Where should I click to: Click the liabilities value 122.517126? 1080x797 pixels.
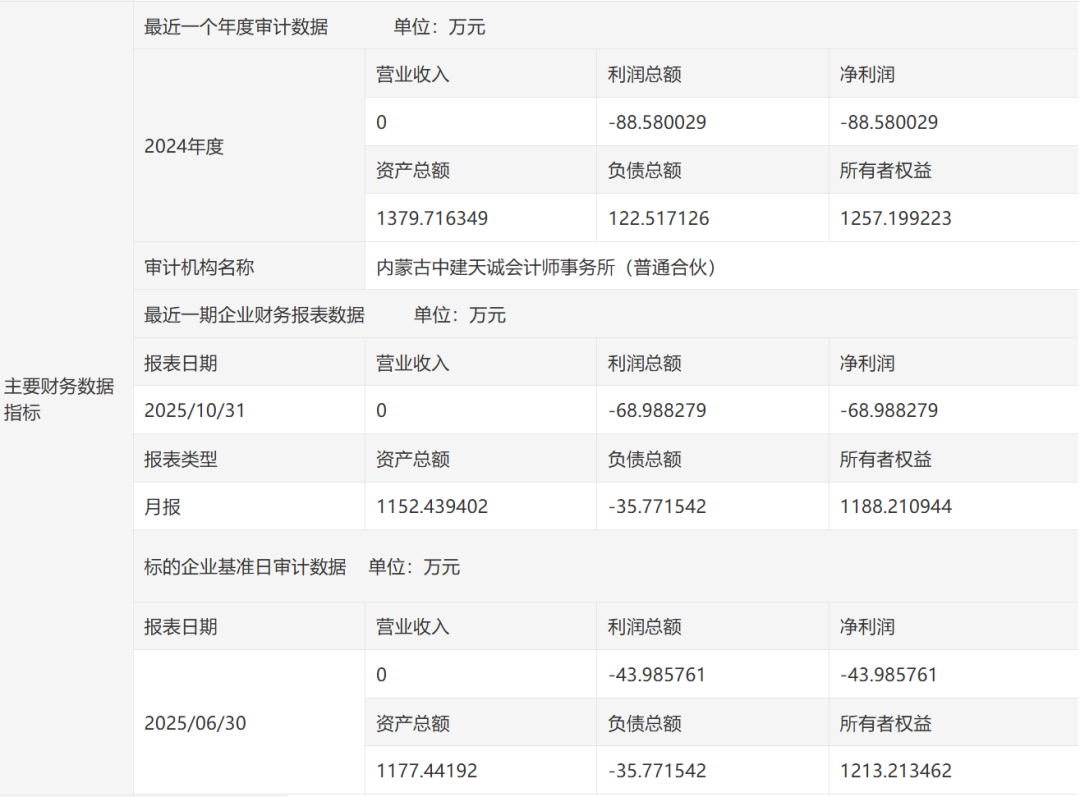(658, 218)
